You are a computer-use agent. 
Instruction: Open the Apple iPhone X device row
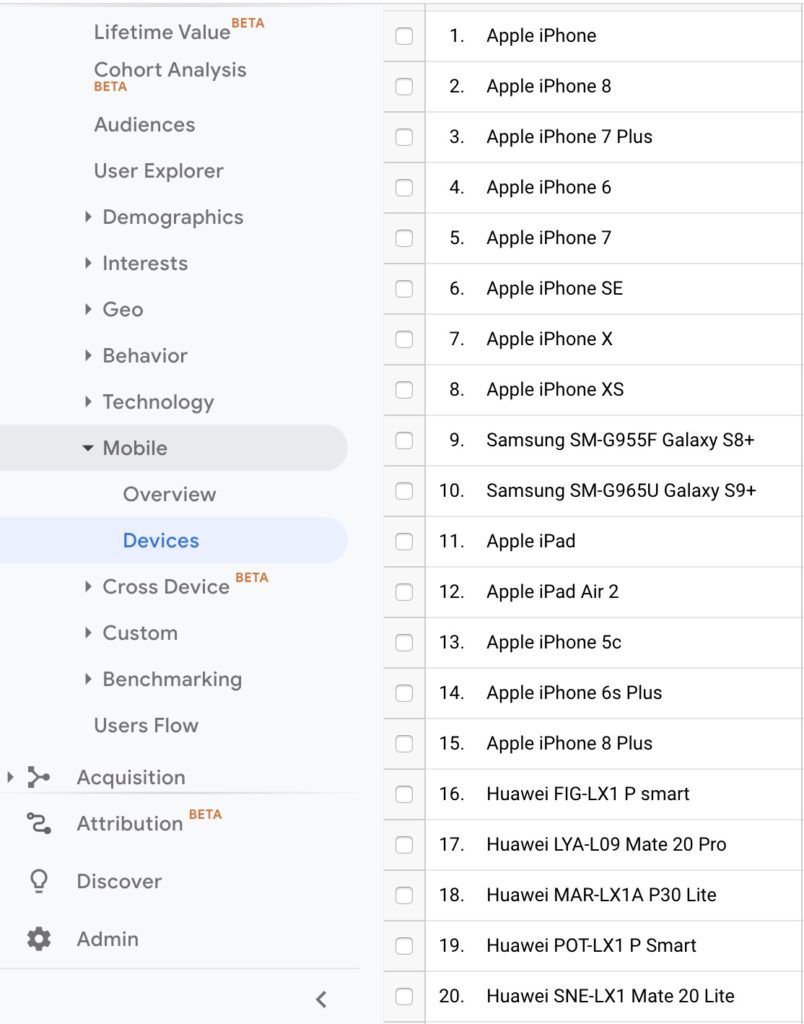coord(549,339)
